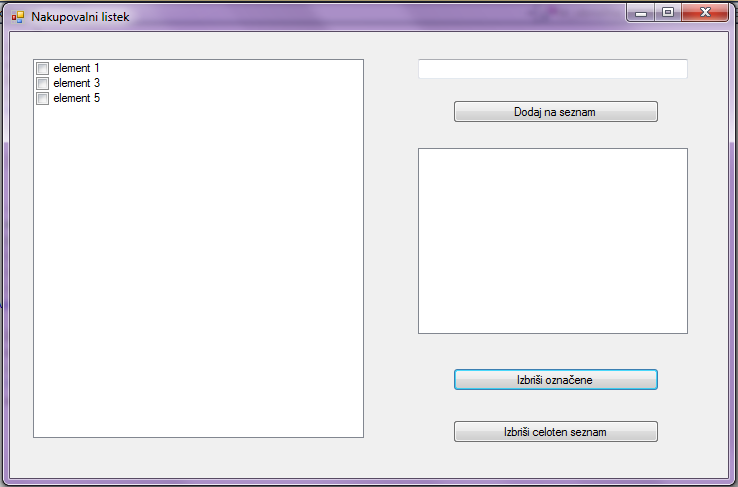This screenshot has width=738, height=487.
Task: Tick the checkbox next to element 3
Action: [42, 83]
